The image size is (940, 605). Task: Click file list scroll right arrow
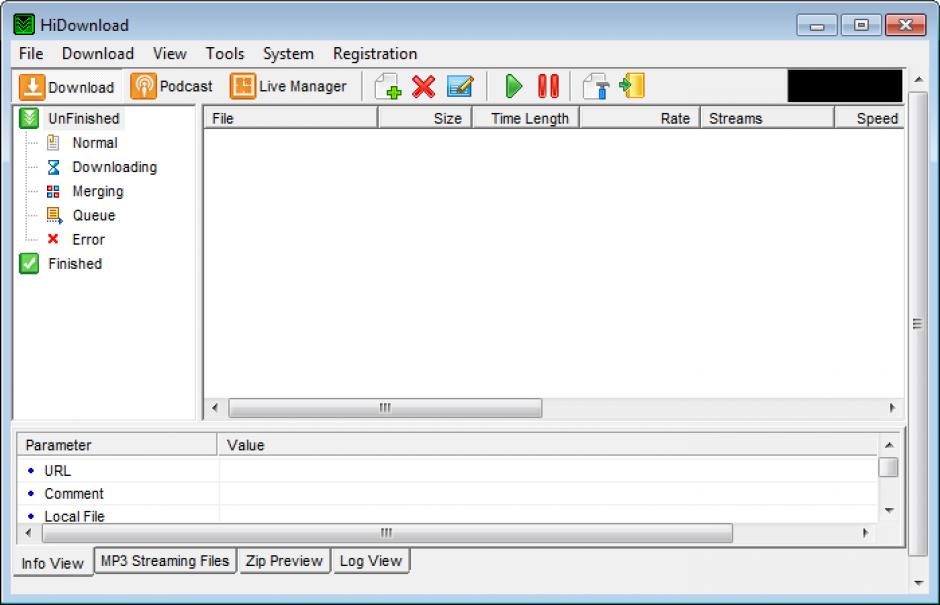click(892, 408)
